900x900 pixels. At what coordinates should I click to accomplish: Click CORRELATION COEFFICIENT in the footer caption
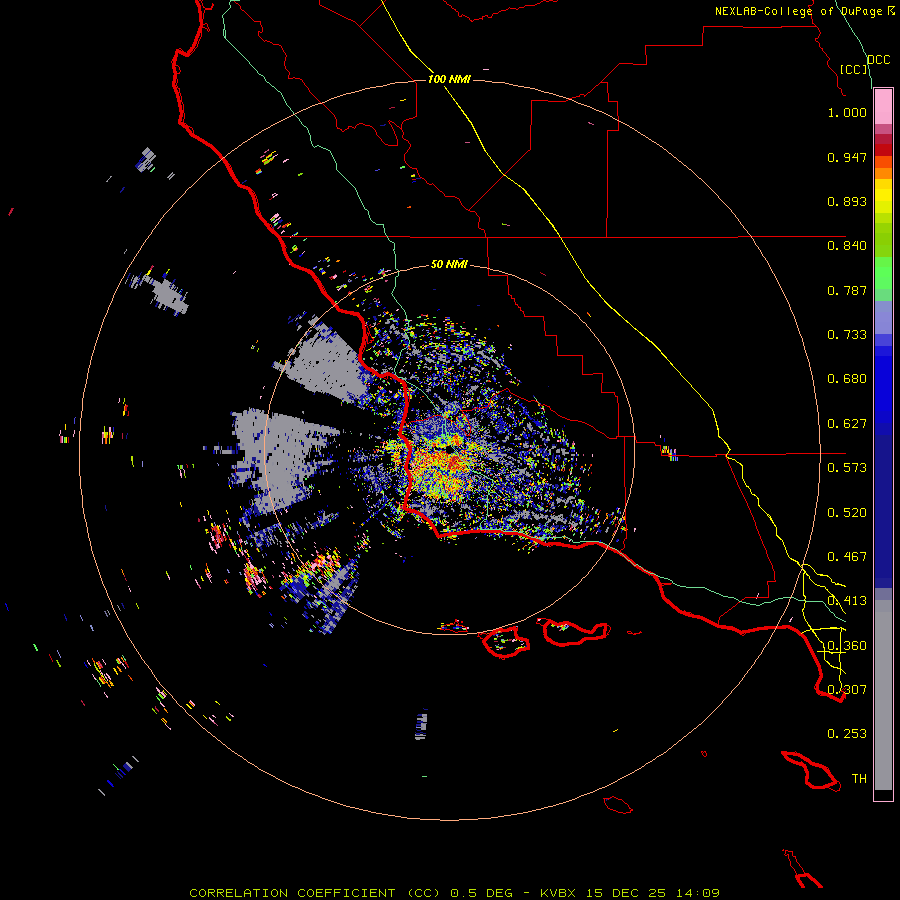point(292,893)
